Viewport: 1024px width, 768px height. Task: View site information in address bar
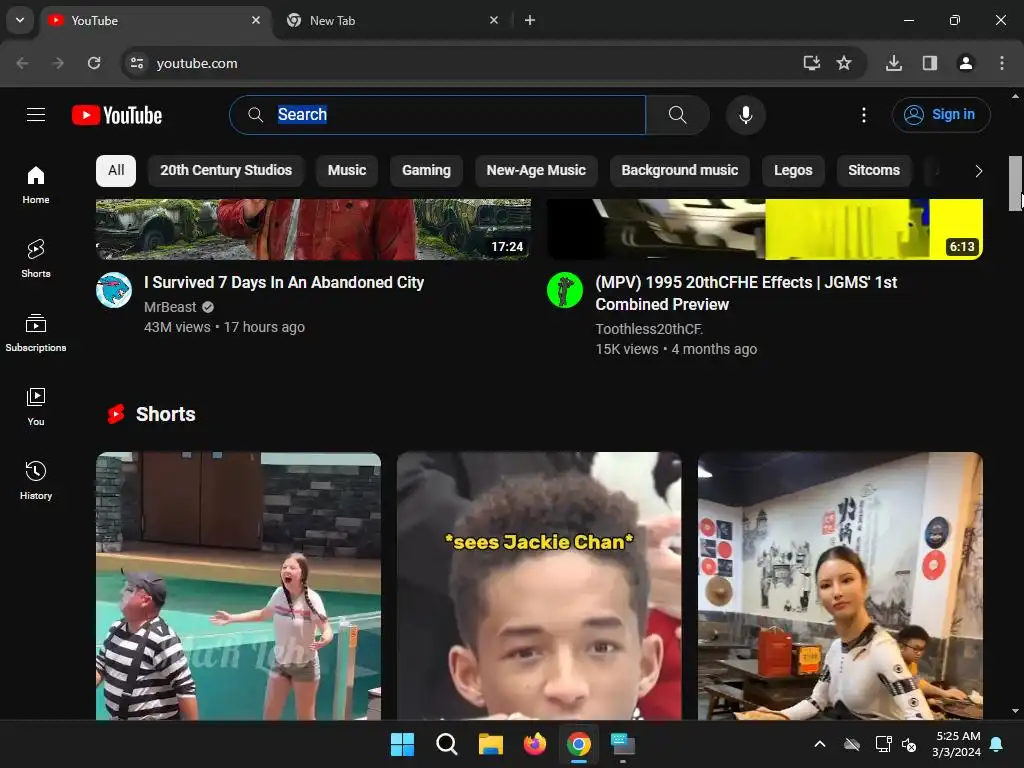coord(136,63)
